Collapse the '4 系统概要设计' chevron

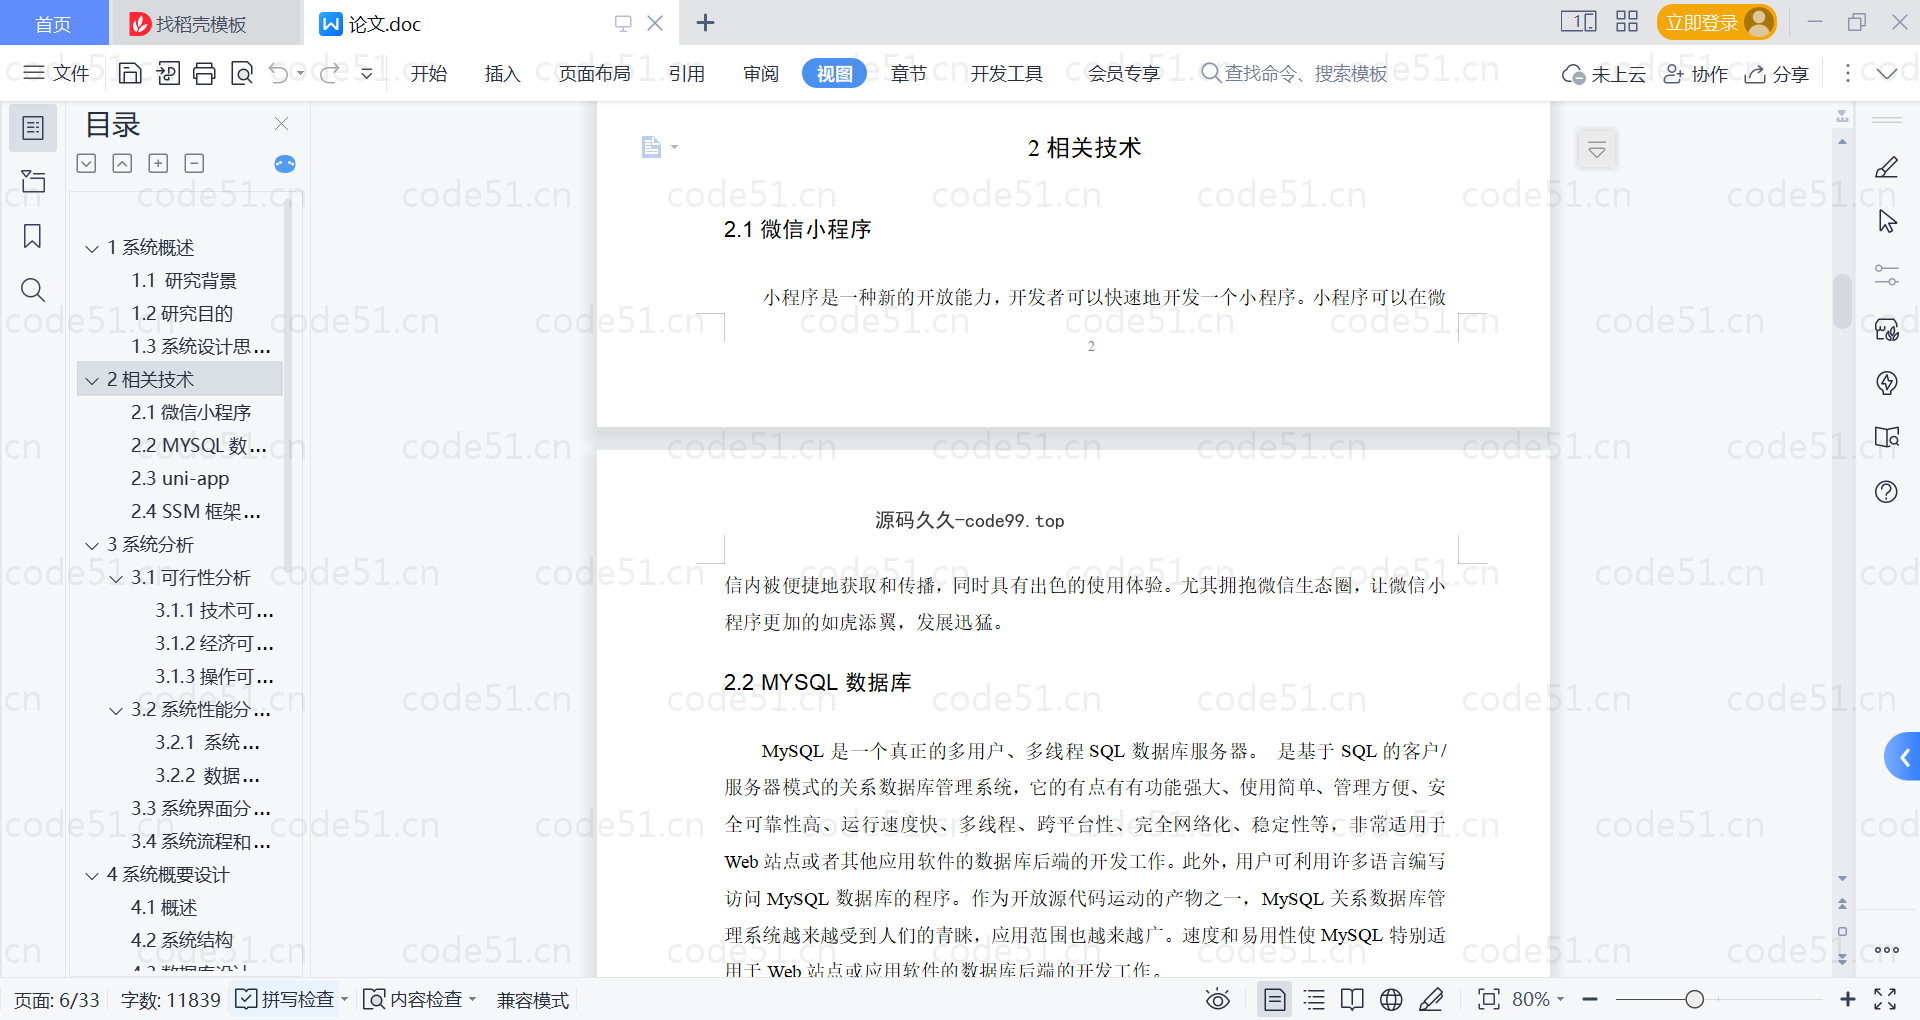pyautogui.click(x=92, y=875)
